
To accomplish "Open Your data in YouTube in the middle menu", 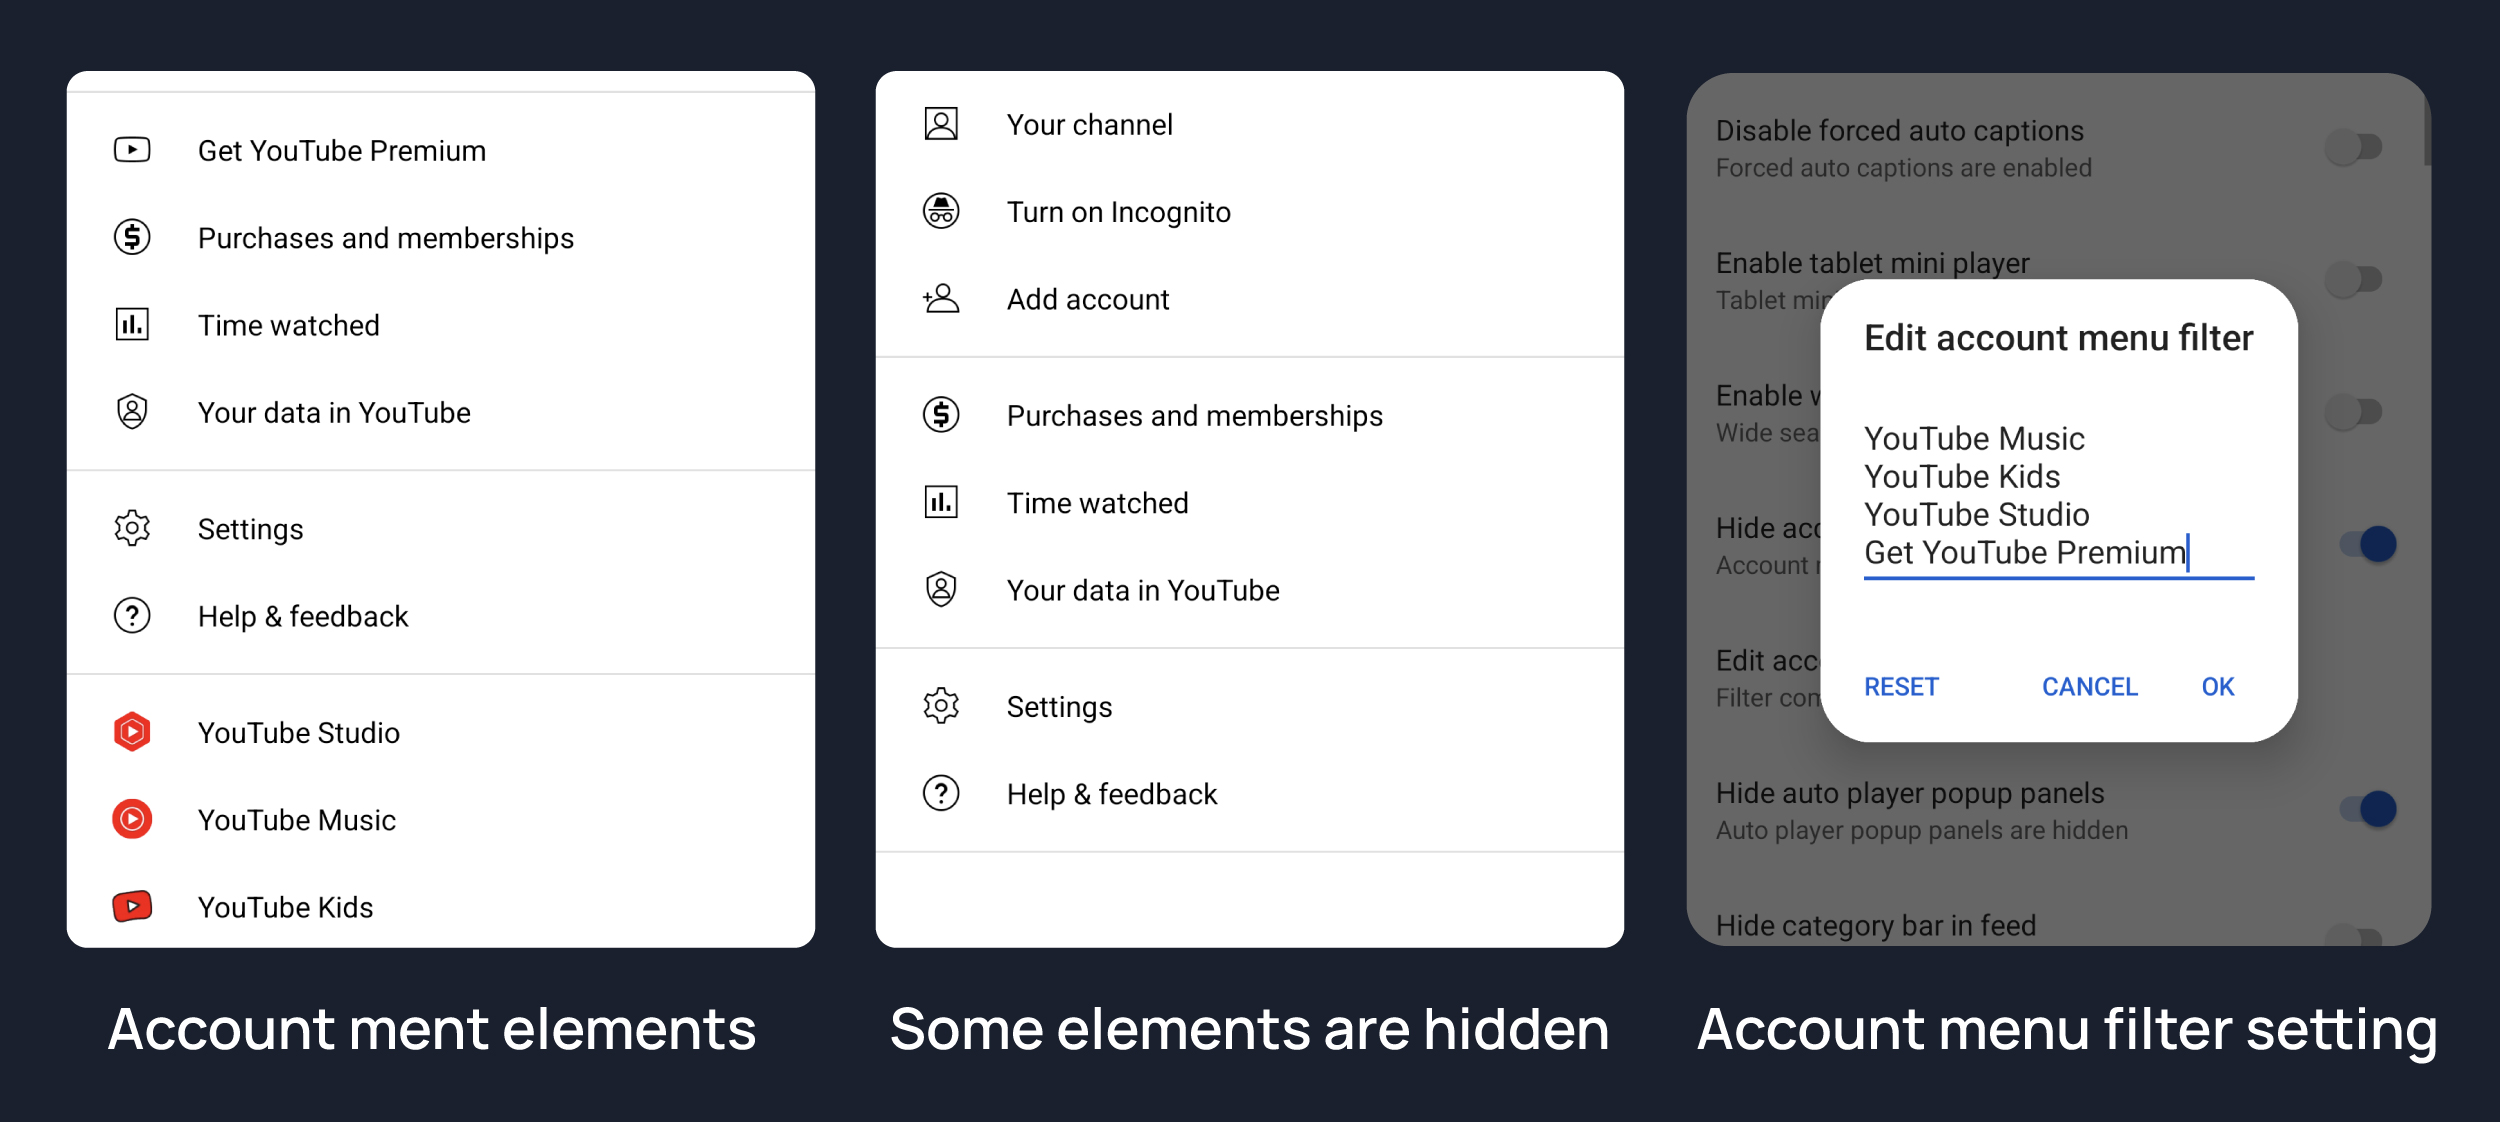I will (x=1142, y=590).
